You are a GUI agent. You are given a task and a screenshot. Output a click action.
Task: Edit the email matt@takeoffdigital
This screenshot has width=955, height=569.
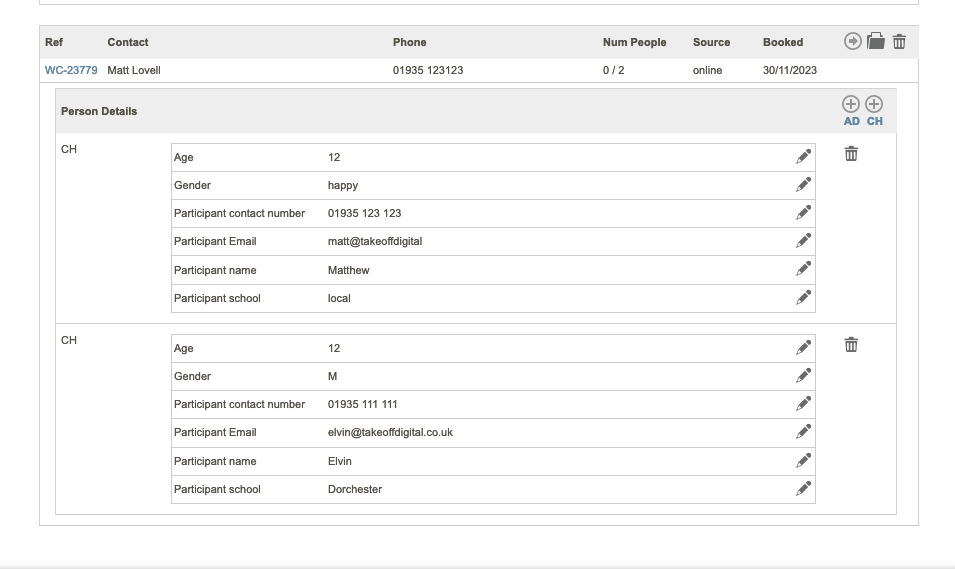(x=803, y=241)
